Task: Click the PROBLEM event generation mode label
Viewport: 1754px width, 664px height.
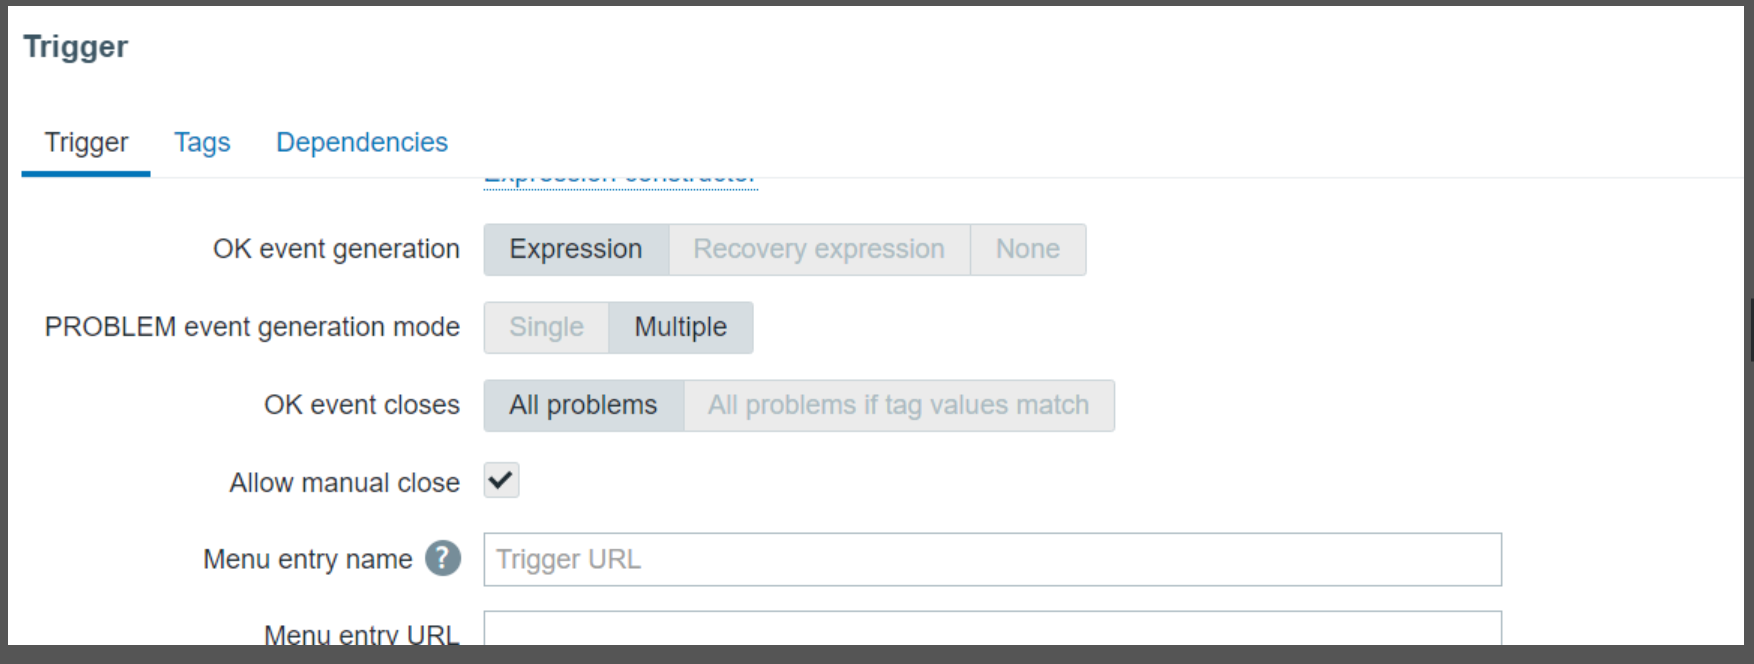Action: click(x=252, y=327)
